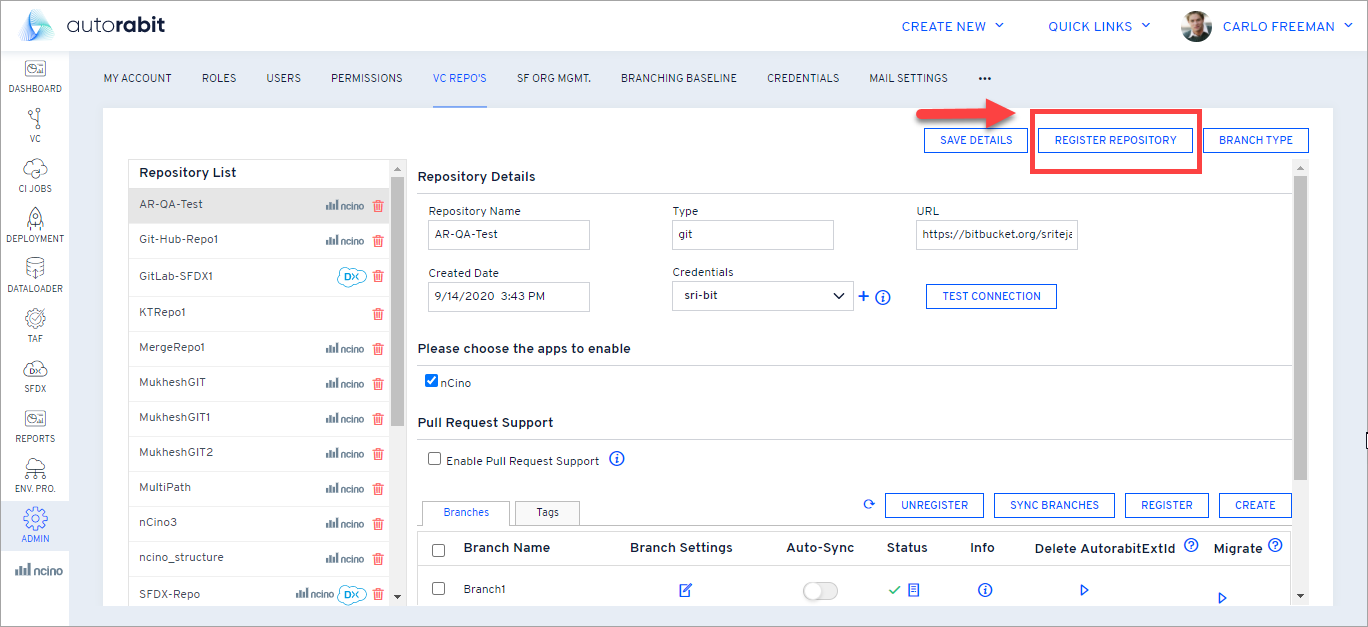
Task: Edit Branch1 branch settings pencil icon
Action: point(685,590)
